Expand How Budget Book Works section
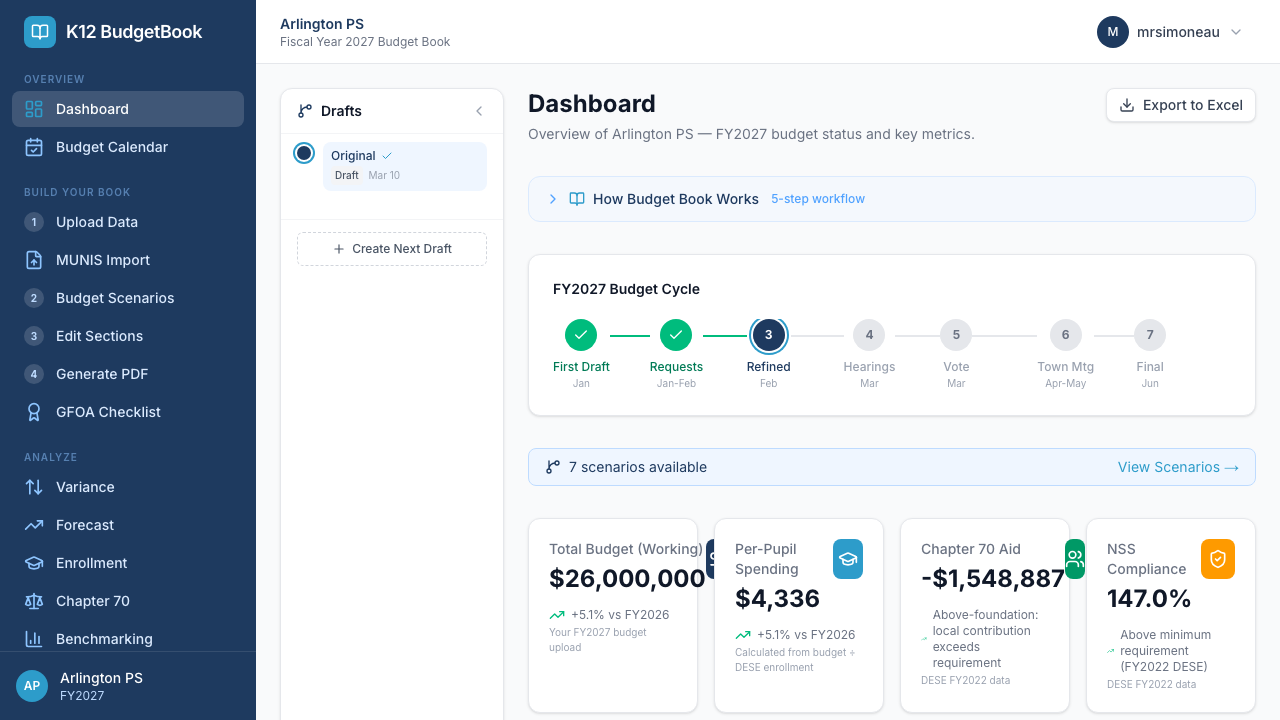 pyautogui.click(x=553, y=199)
